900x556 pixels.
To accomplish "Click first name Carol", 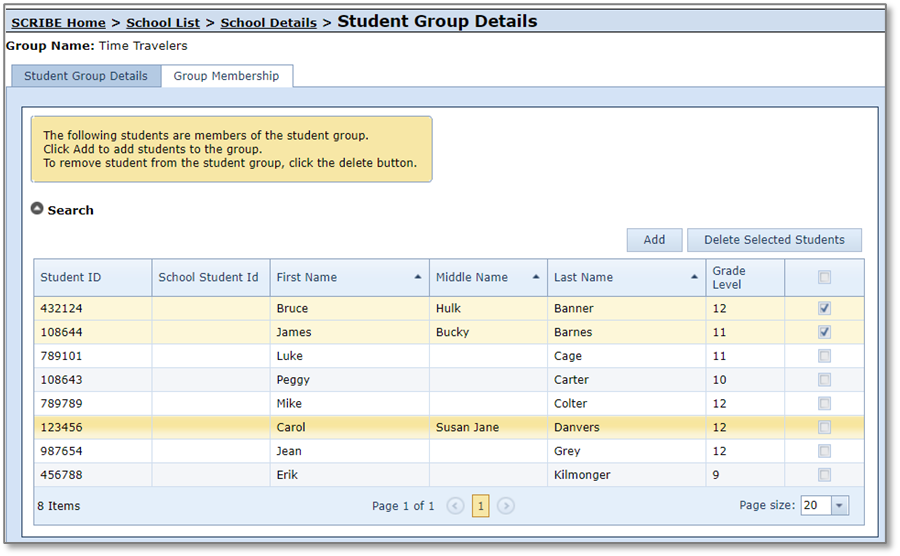I will (x=291, y=427).
